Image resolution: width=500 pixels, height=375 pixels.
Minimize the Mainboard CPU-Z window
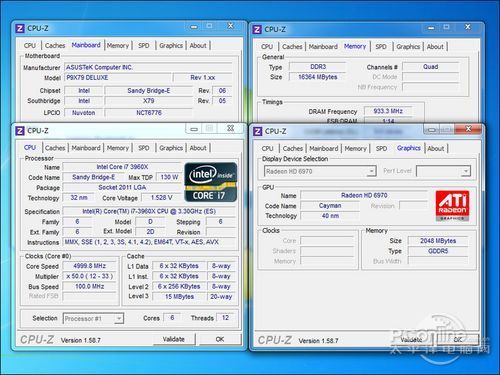point(194,27)
